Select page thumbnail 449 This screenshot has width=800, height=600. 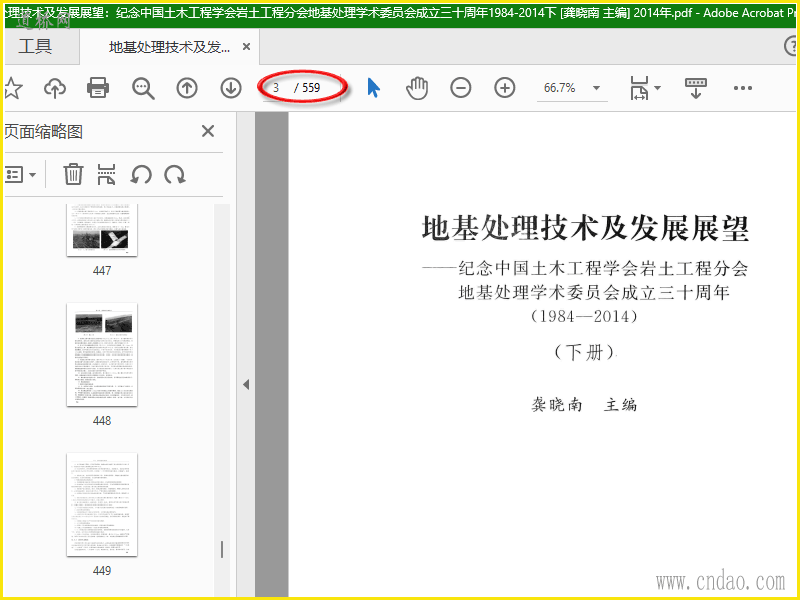point(102,505)
